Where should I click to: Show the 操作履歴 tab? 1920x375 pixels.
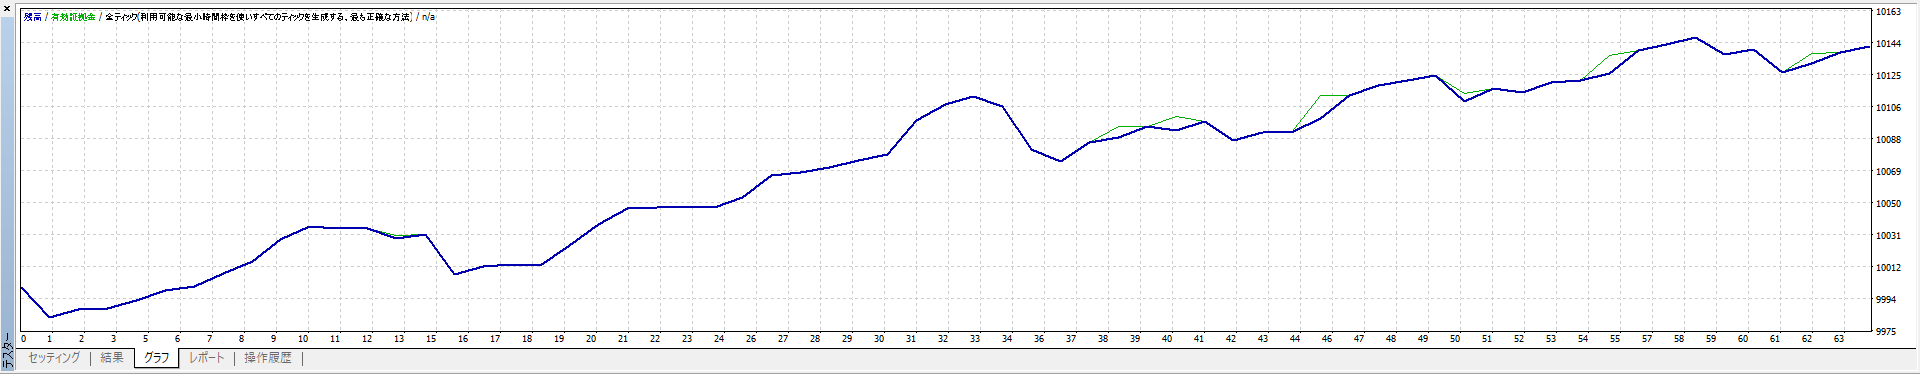[x=268, y=358]
